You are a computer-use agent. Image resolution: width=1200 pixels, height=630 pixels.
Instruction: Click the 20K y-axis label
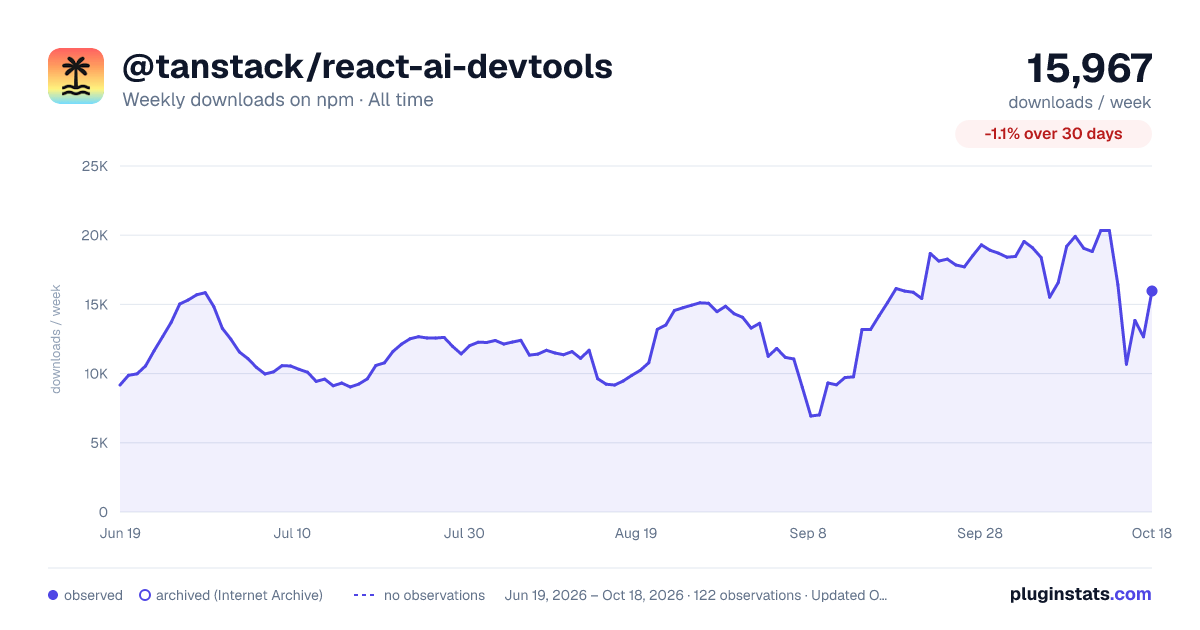click(94, 235)
